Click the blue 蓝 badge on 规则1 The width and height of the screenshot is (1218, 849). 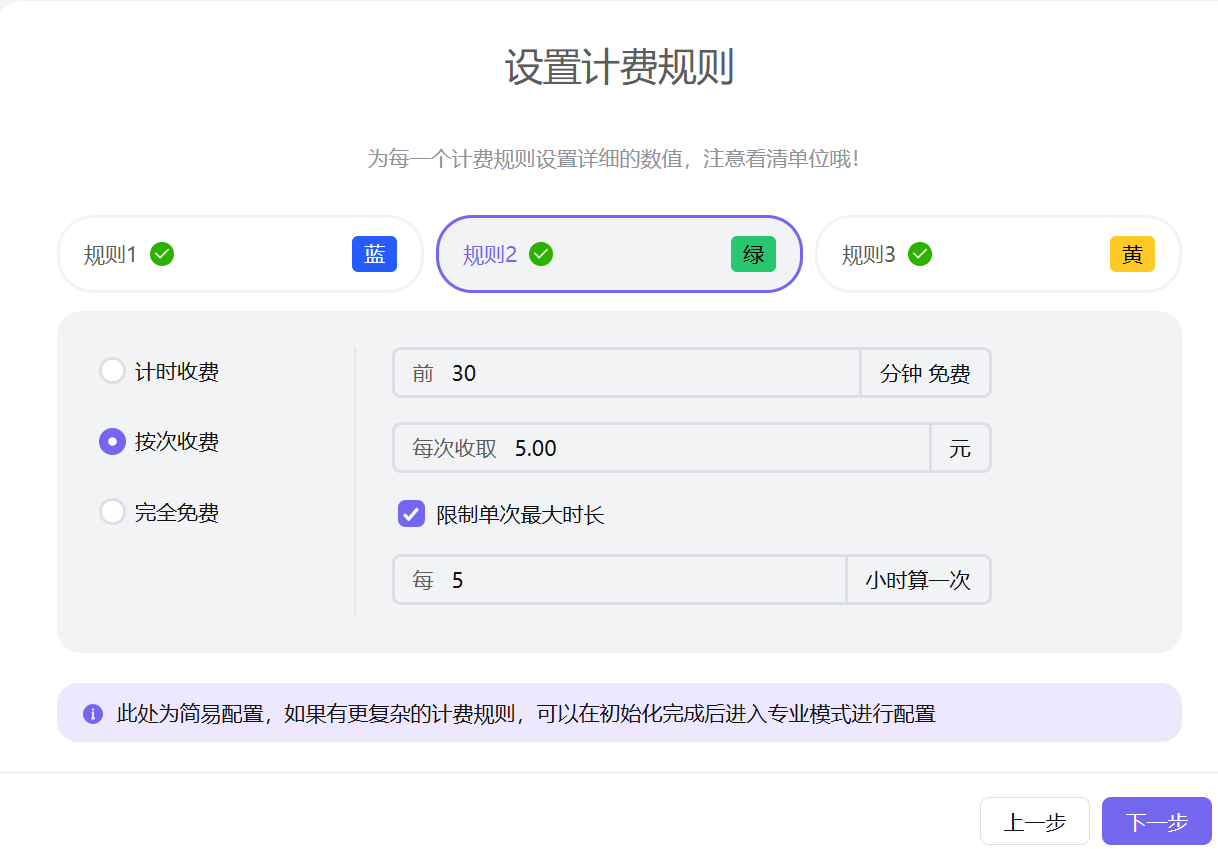tap(374, 254)
